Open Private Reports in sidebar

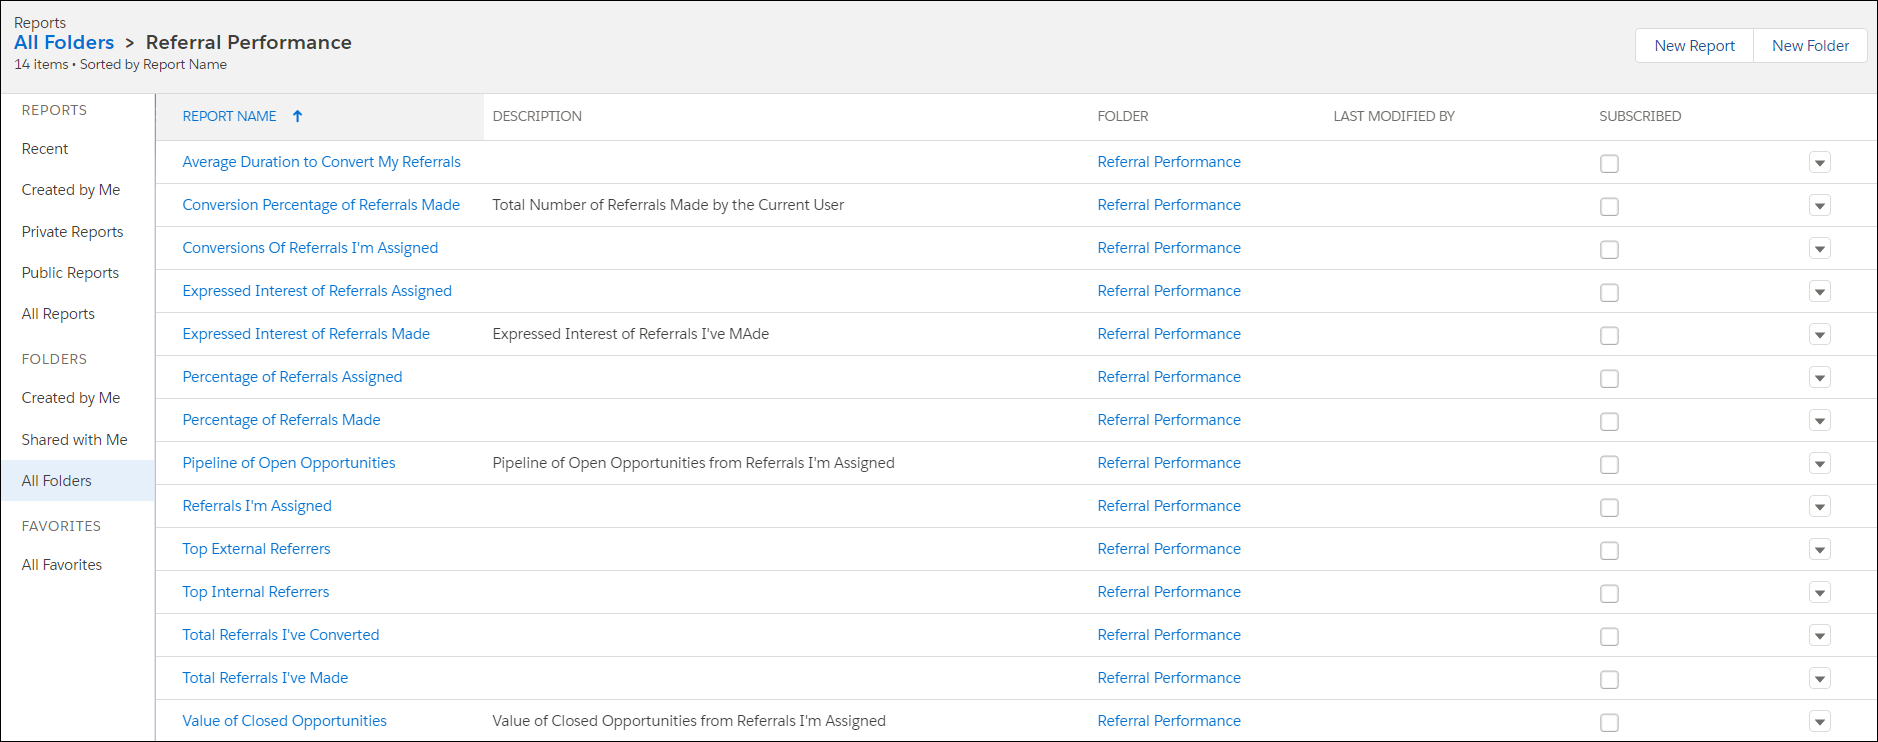click(73, 232)
